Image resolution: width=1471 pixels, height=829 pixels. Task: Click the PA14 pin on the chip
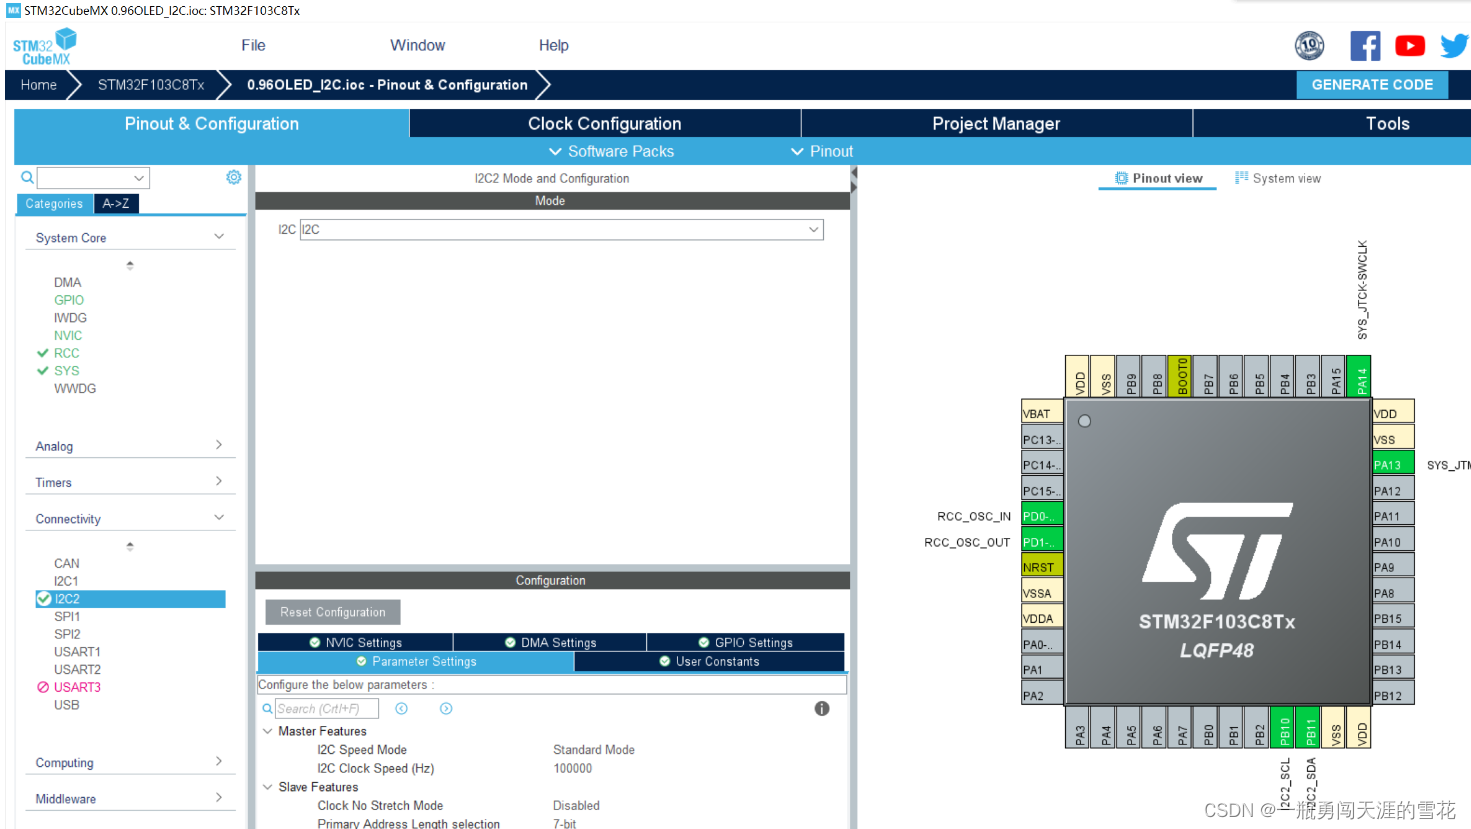(1360, 376)
